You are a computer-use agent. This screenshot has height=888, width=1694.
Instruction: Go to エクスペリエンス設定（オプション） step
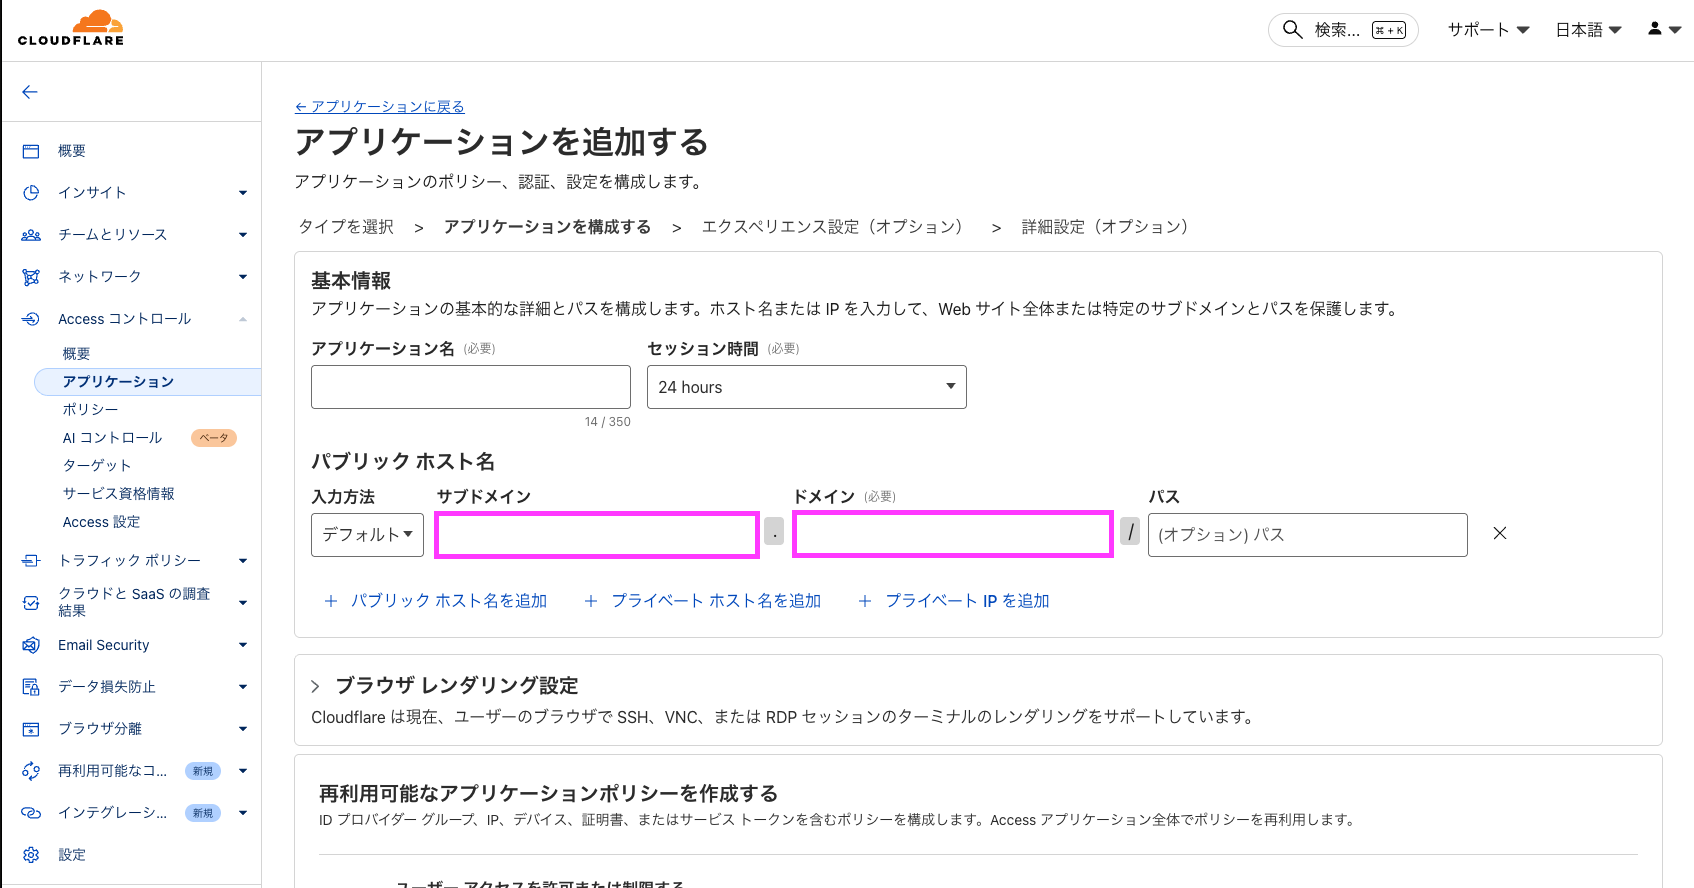tap(832, 227)
